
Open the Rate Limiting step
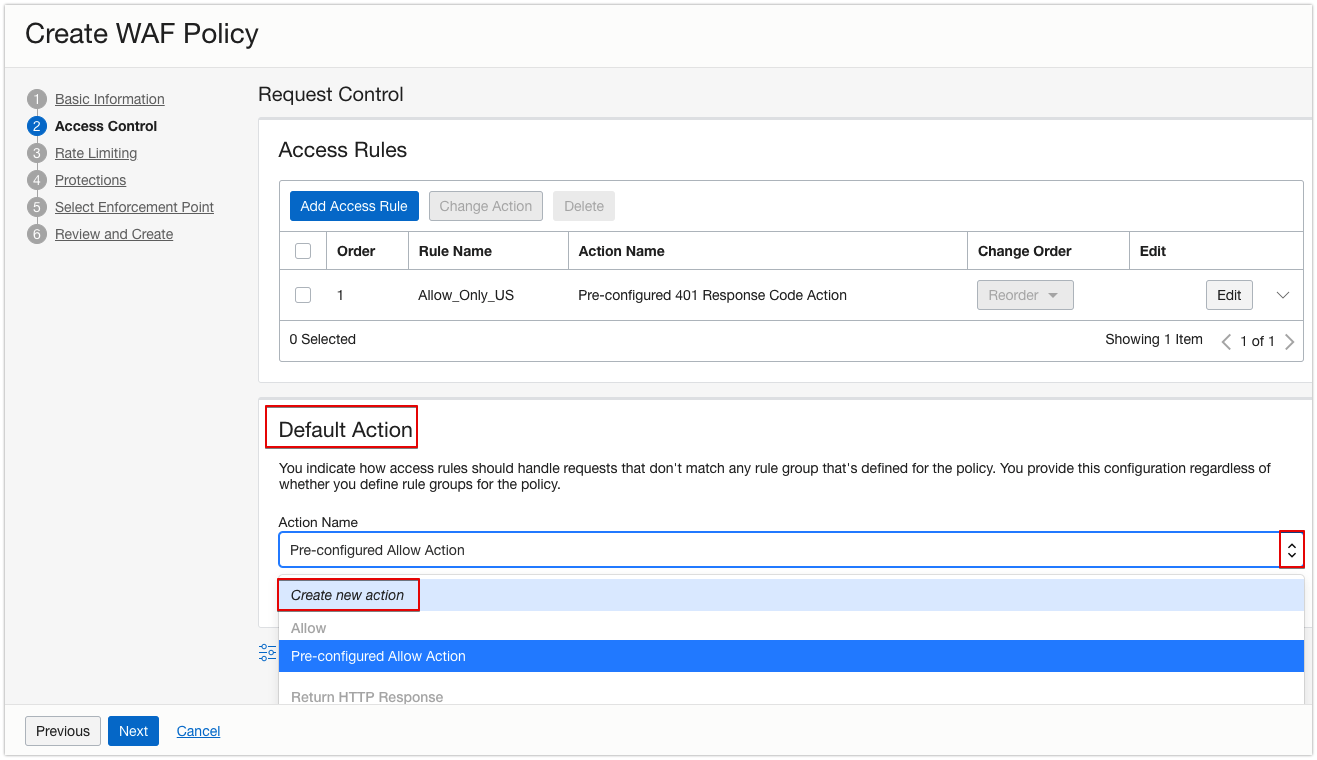(95, 153)
